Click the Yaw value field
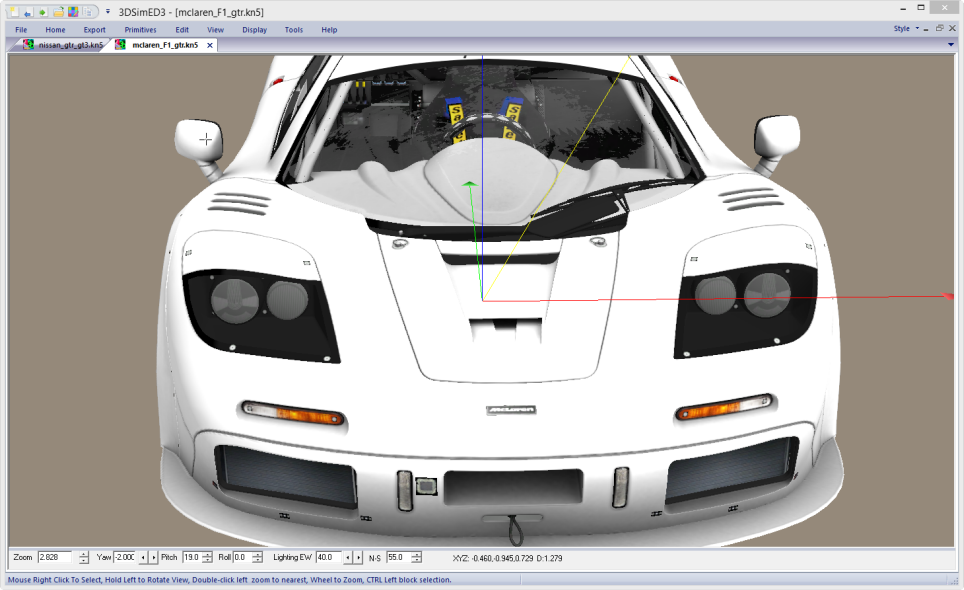This screenshot has height=590, width=964. 125,557
